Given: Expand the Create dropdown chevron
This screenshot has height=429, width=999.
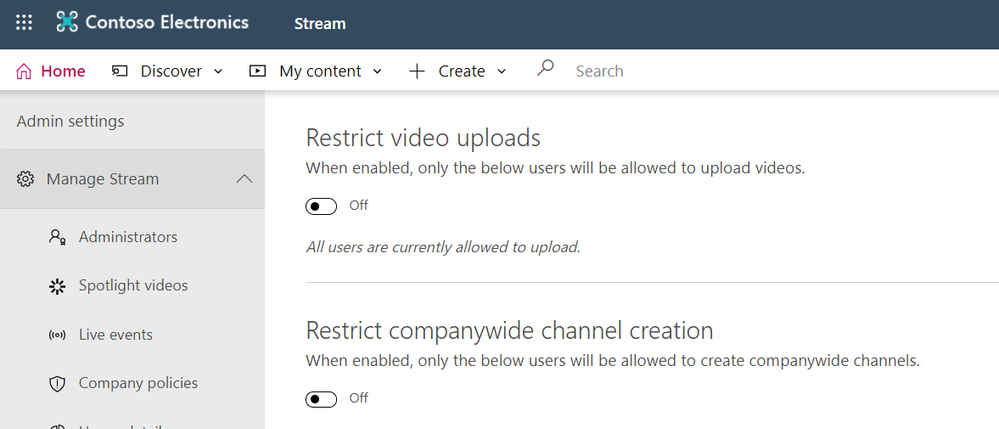Looking at the screenshot, I should 501,71.
